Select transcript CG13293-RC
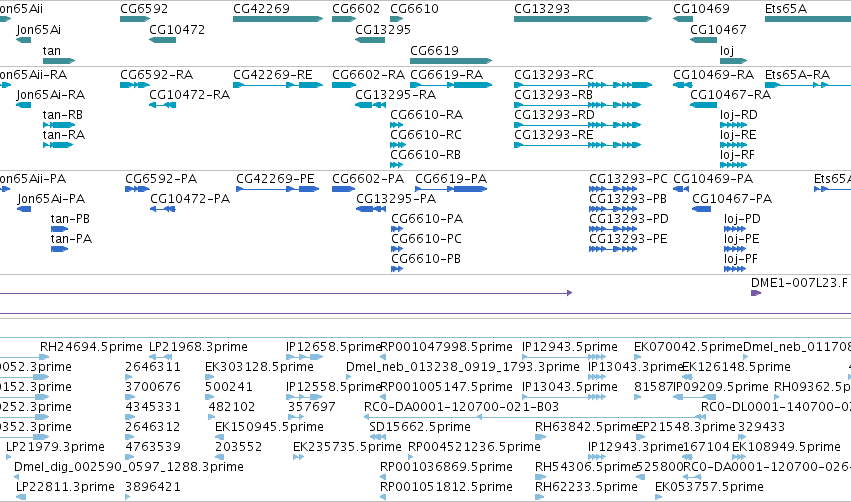The image size is (851, 502). pyautogui.click(x=554, y=75)
